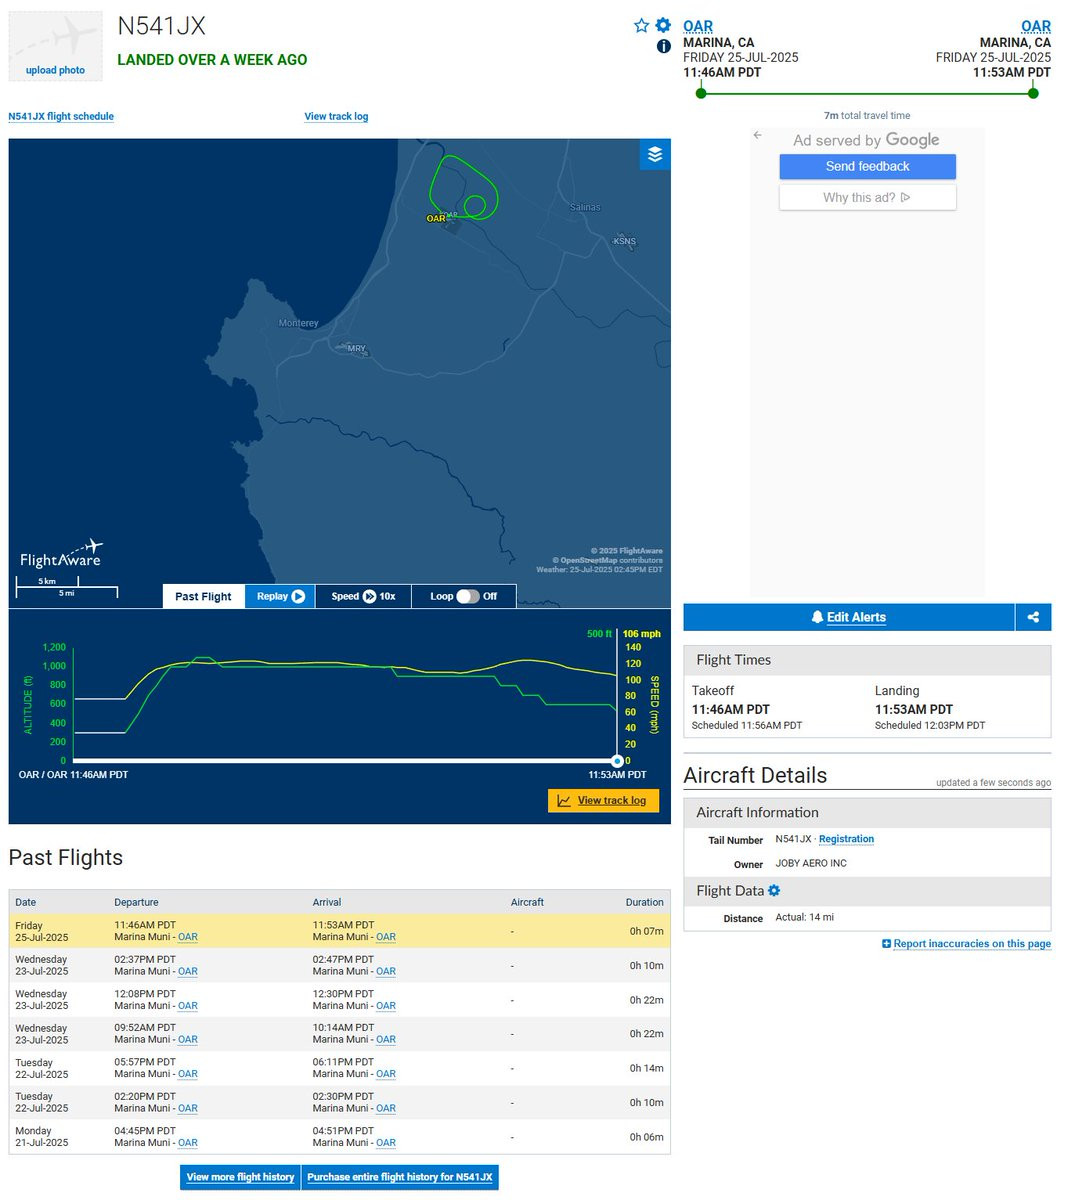Screen dimensions: 1075x1200
Task: Open the 02:20PM PDT Tuesday flight row
Action: (339, 1102)
